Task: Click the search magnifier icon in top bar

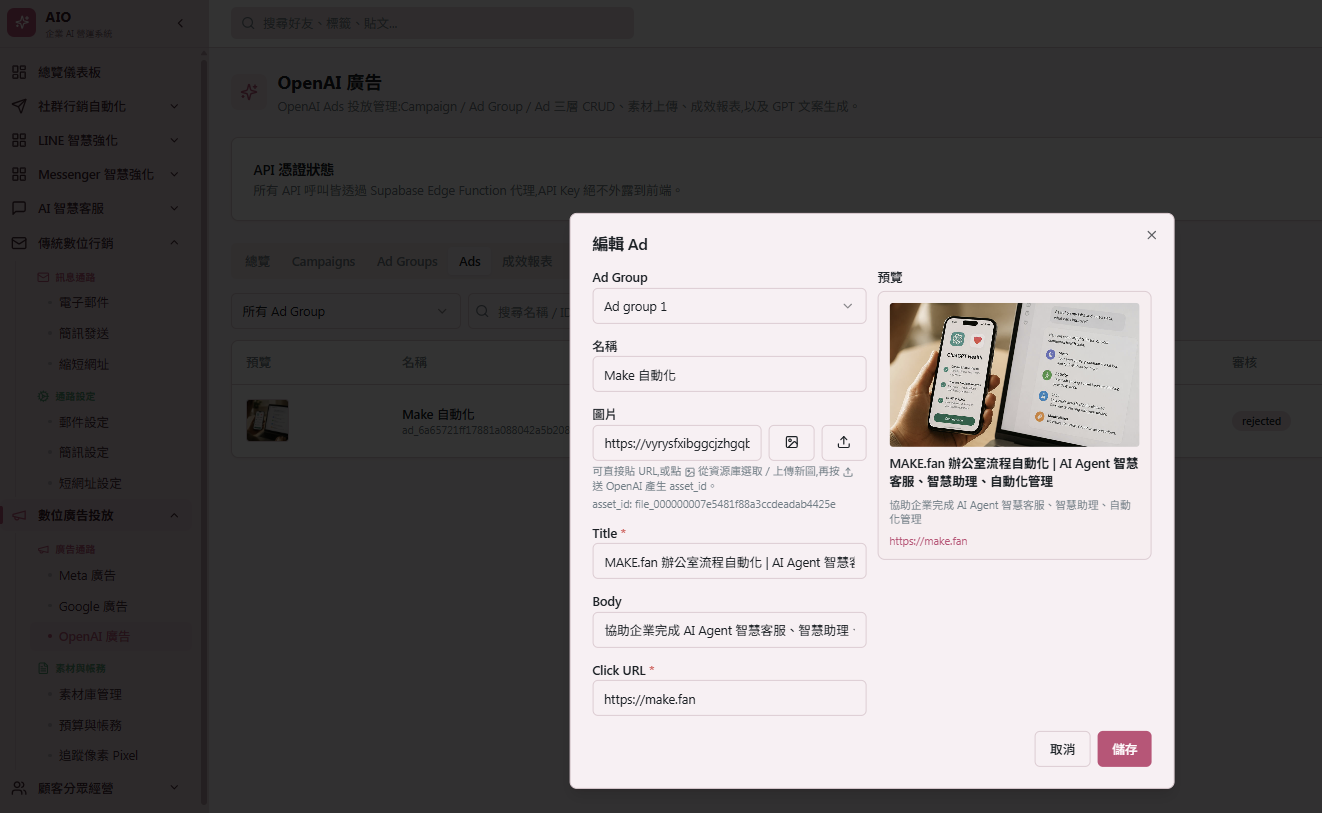Action: tap(249, 23)
